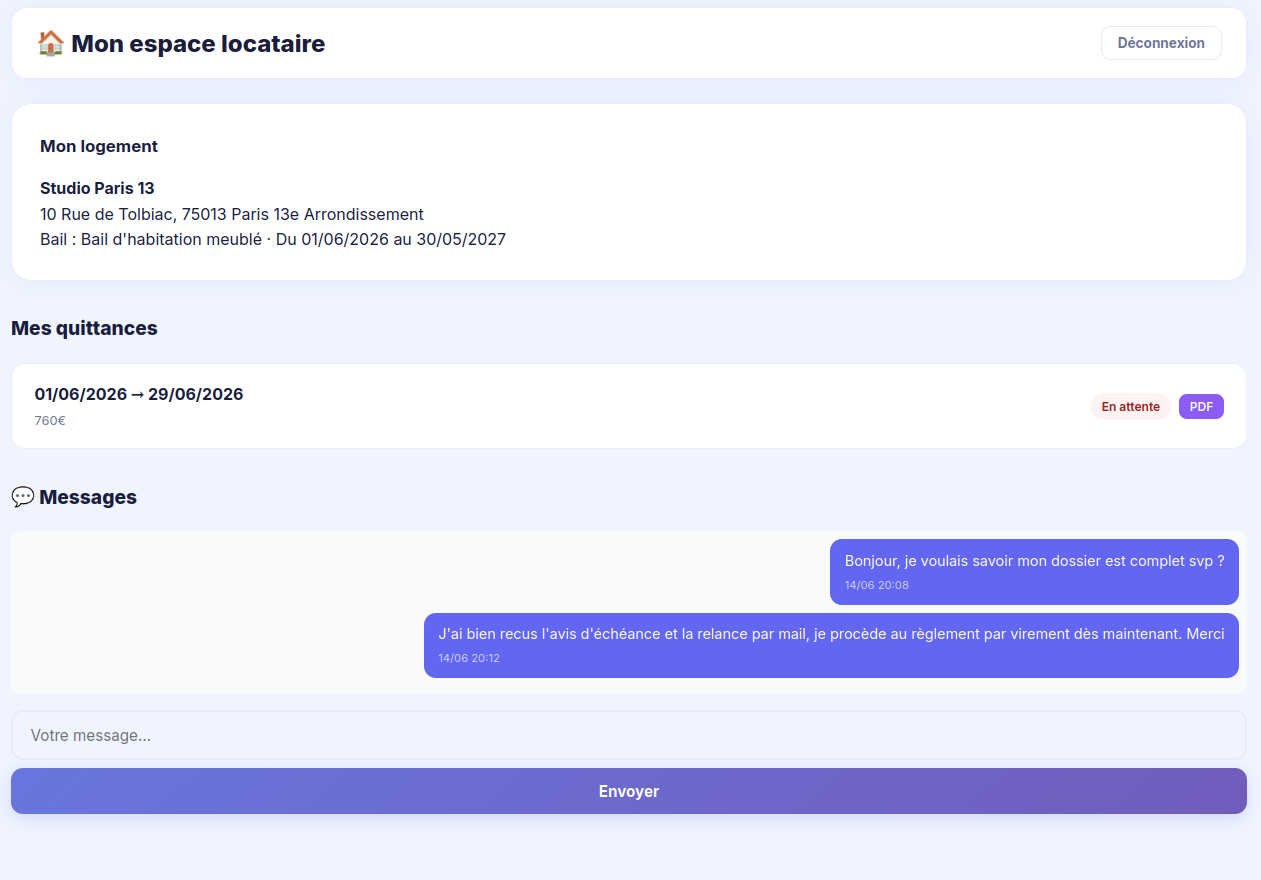The width and height of the screenshot is (1261, 880).
Task: Focus the Votre message input field
Action: tap(629, 735)
